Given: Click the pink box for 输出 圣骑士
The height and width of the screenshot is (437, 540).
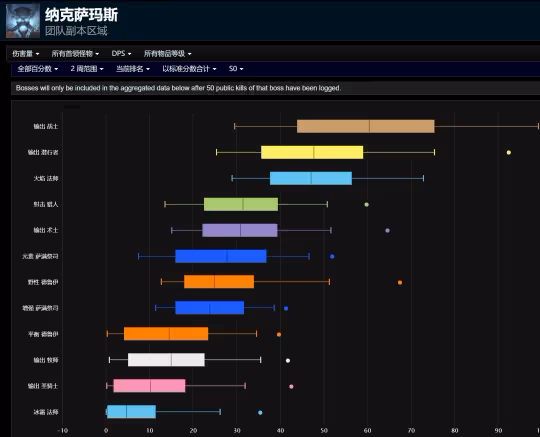Looking at the screenshot, I should tap(149, 386).
